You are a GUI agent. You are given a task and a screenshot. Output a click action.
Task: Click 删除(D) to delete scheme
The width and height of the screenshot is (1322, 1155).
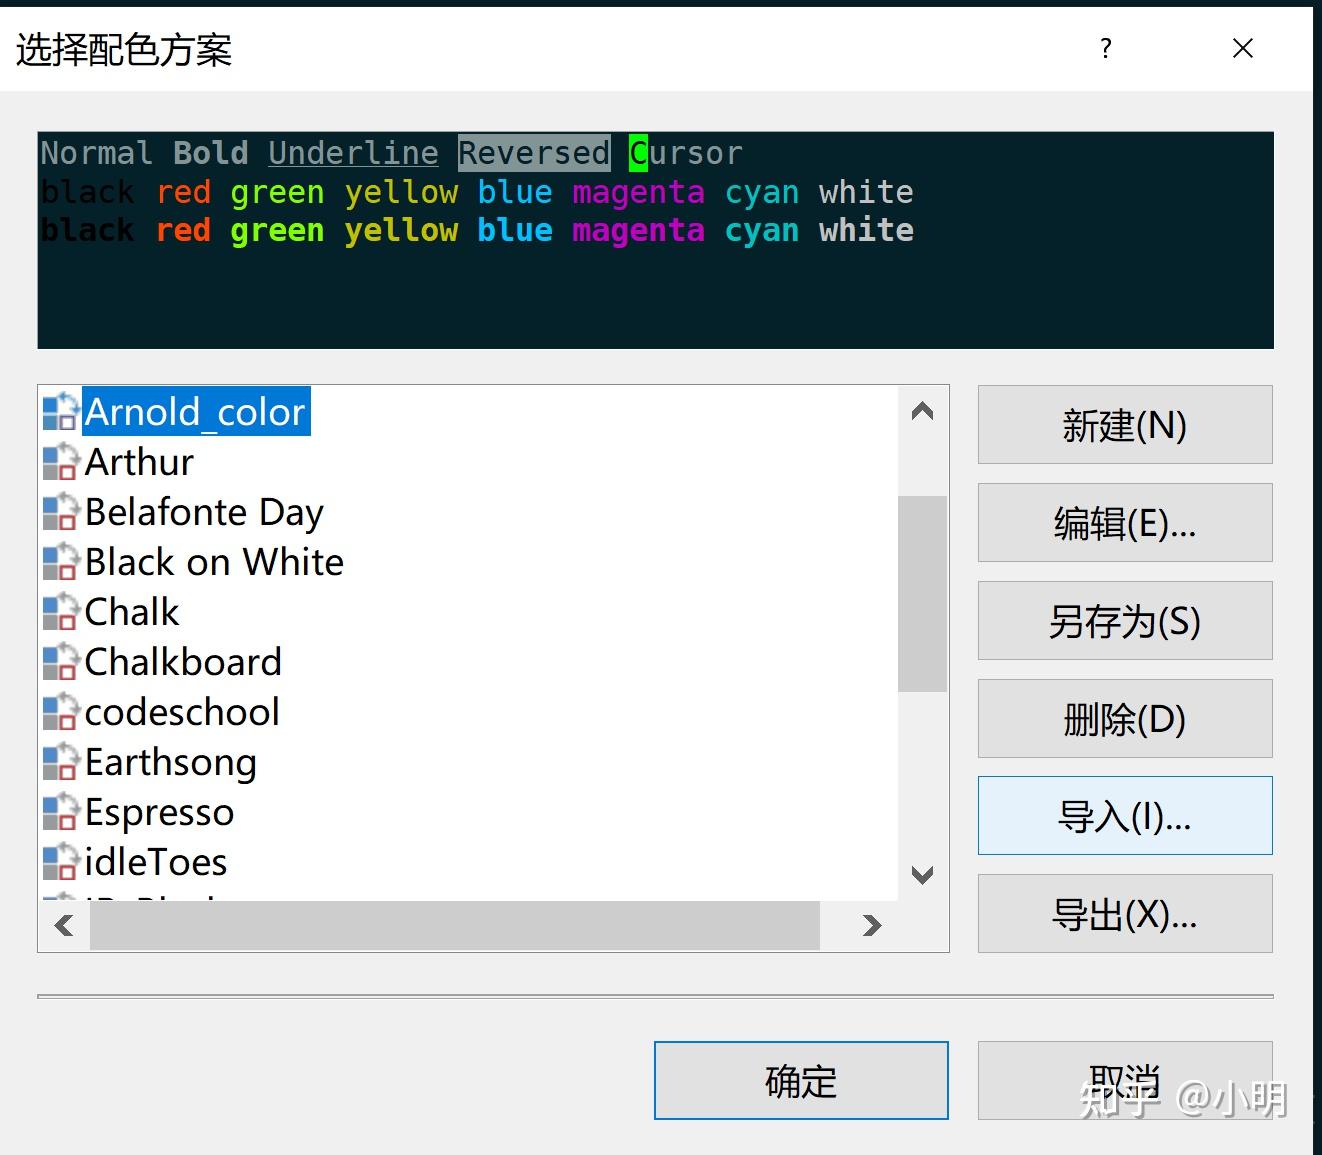pyautogui.click(x=1124, y=718)
